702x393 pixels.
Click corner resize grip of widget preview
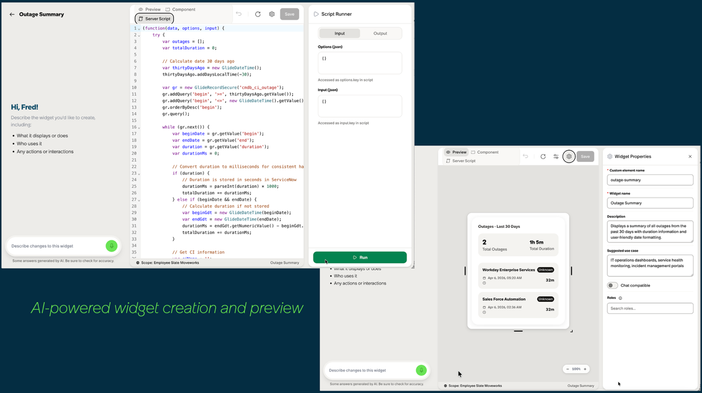point(571,331)
